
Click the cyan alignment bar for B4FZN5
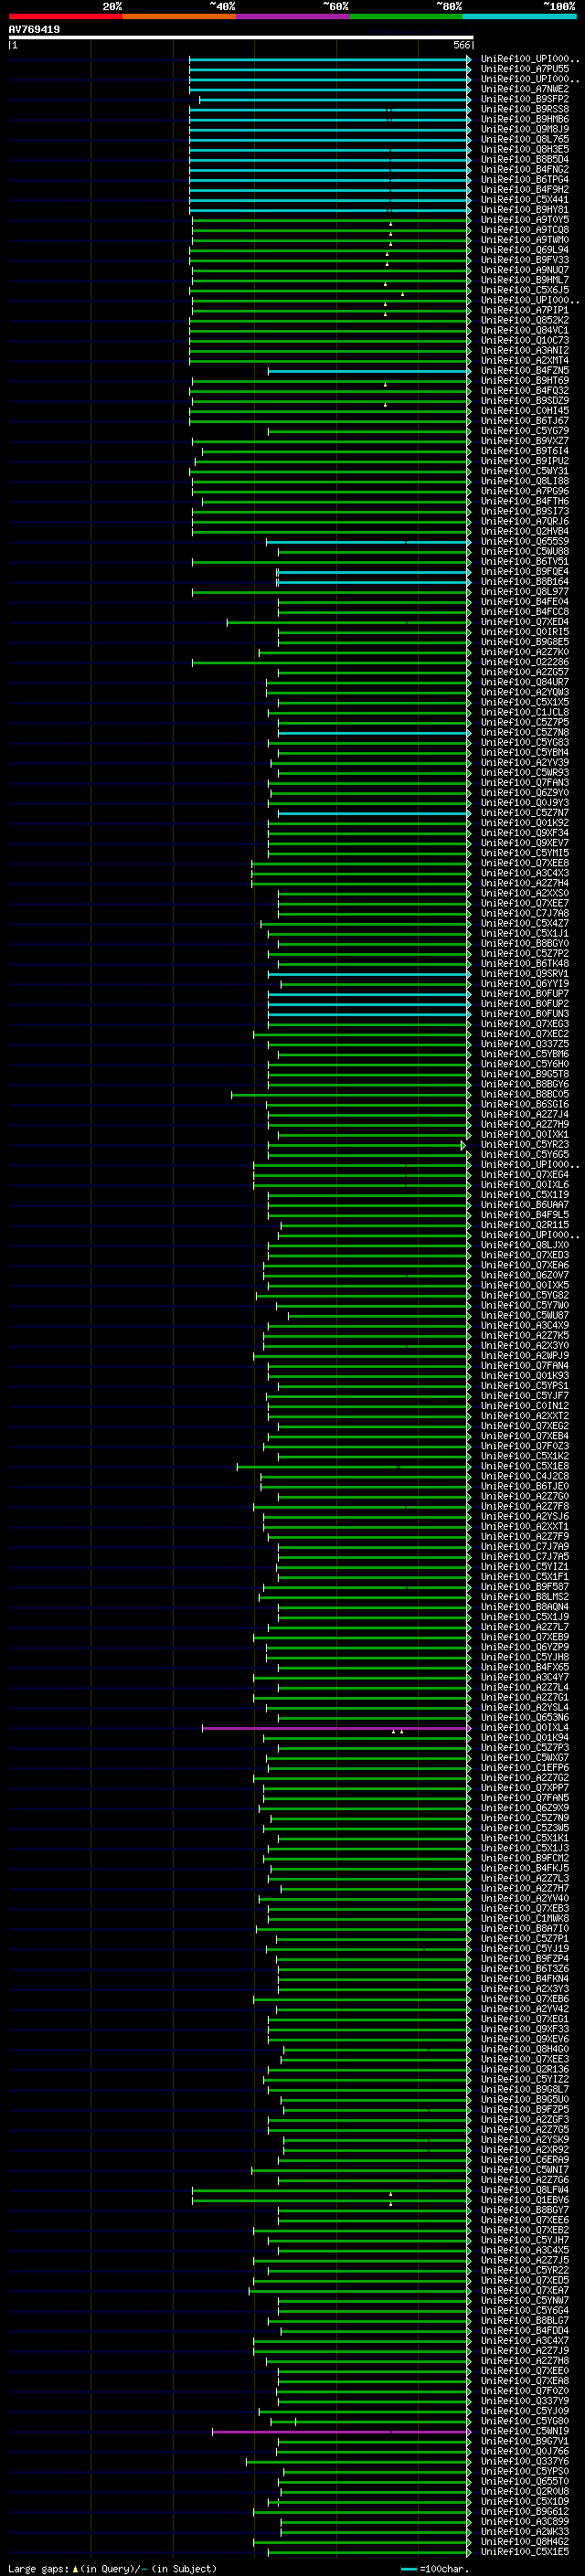click(369, 371)
